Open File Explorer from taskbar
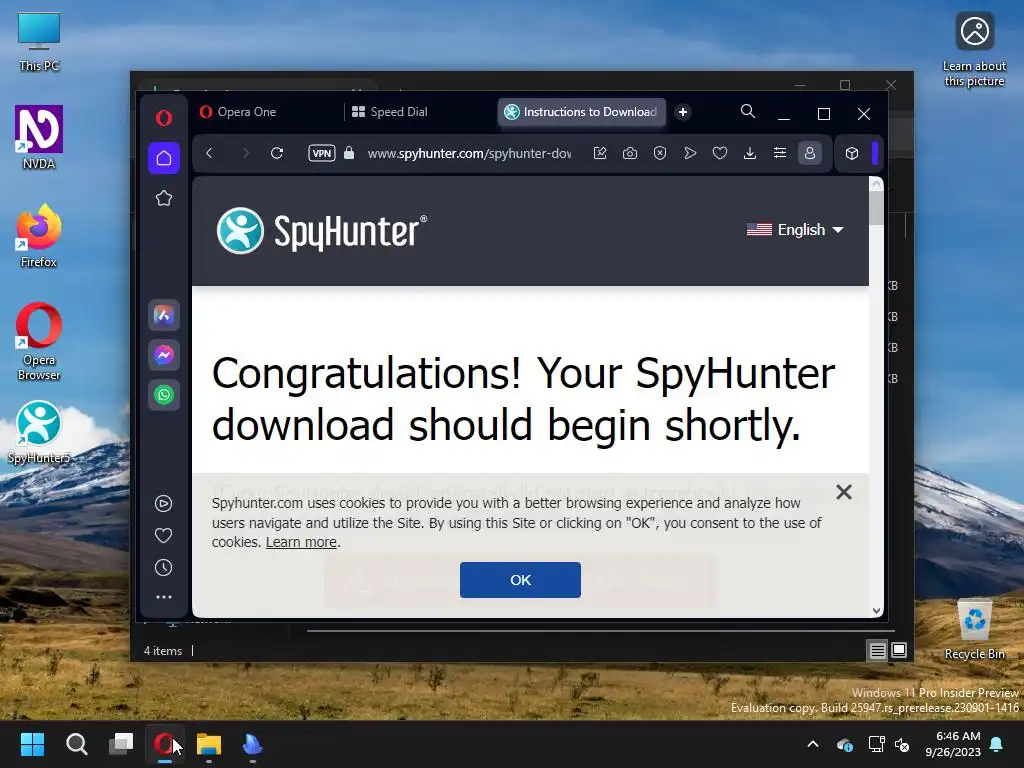This screenshot has height=768, width=1024. click(209, 744)
